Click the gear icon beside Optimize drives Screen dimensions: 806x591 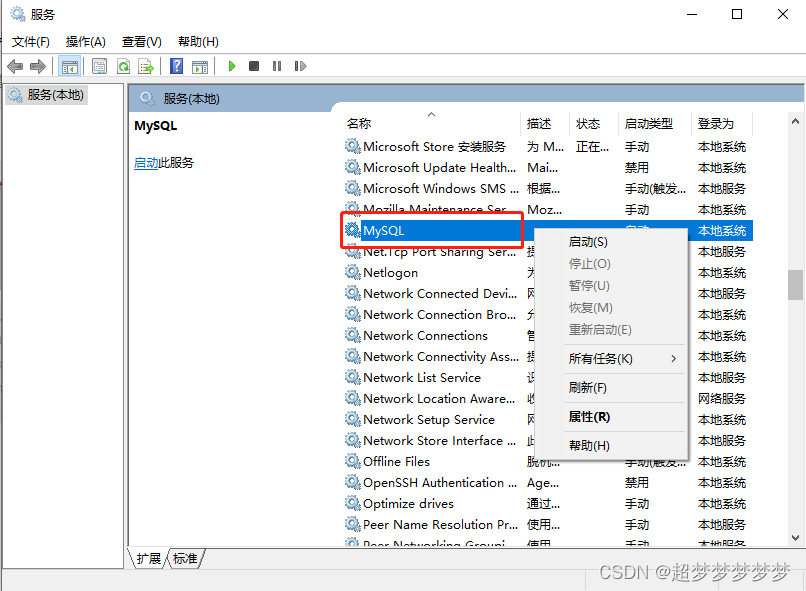coord(353,503)
